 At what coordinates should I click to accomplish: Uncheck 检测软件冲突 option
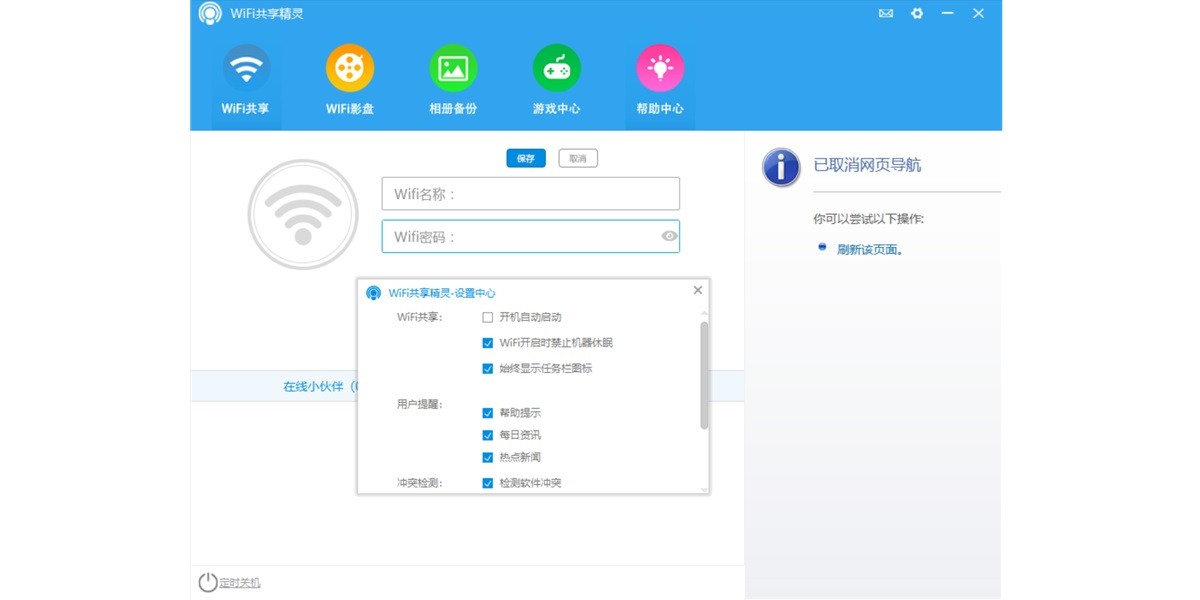point(488,481)
